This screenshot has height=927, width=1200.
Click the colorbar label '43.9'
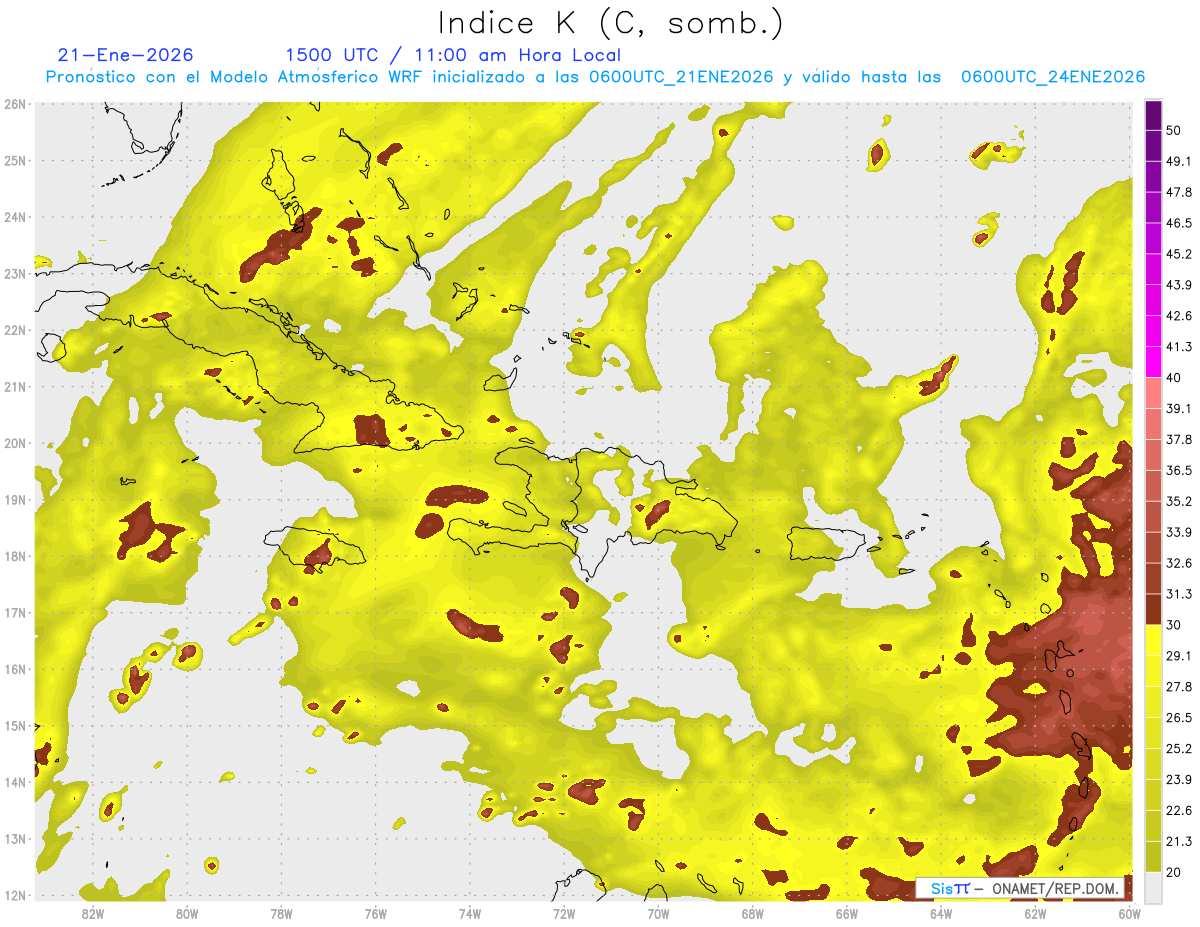1178,285
